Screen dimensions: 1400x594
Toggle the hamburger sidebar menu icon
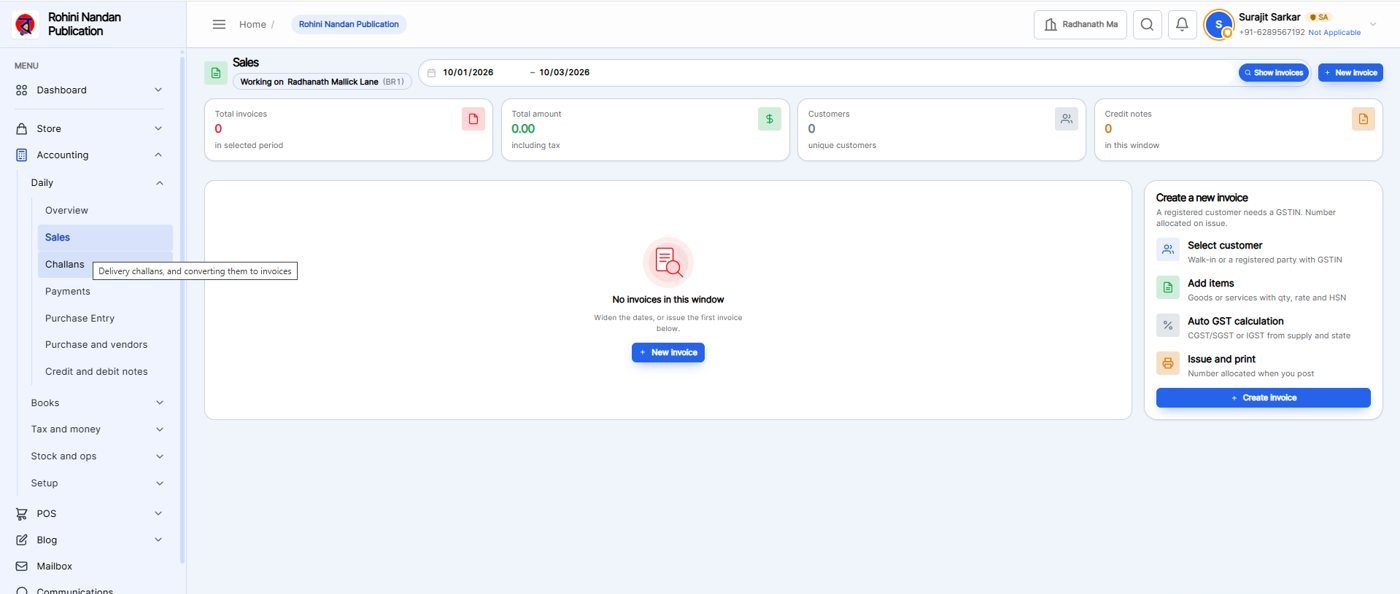pyautogui.click(x=219, y=24)
